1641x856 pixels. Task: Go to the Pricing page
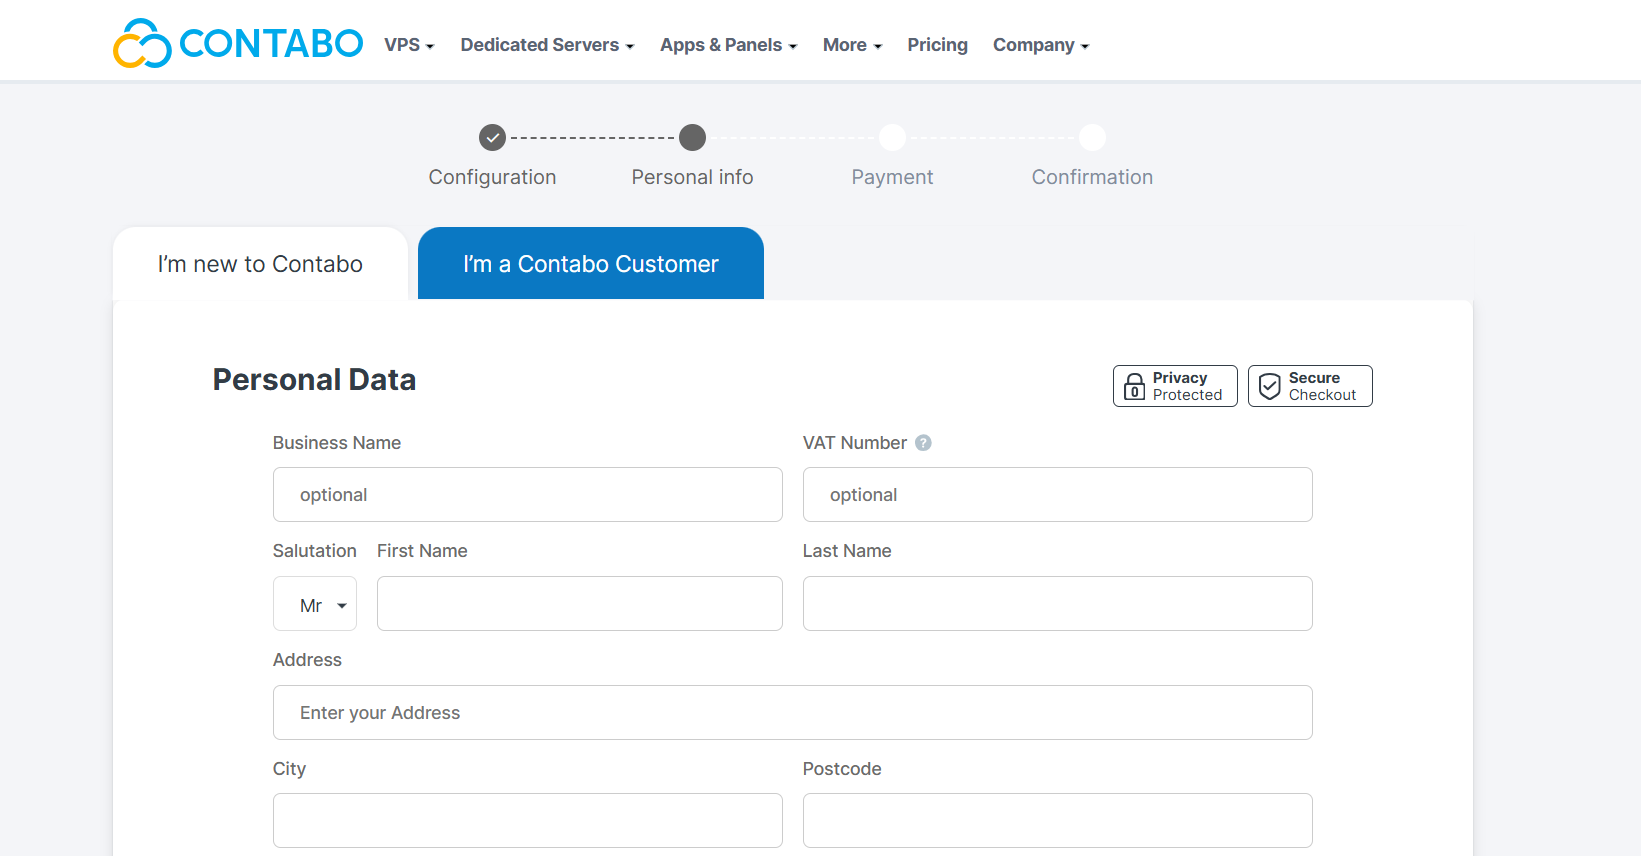pyautogui.click(x=937, y=45)
